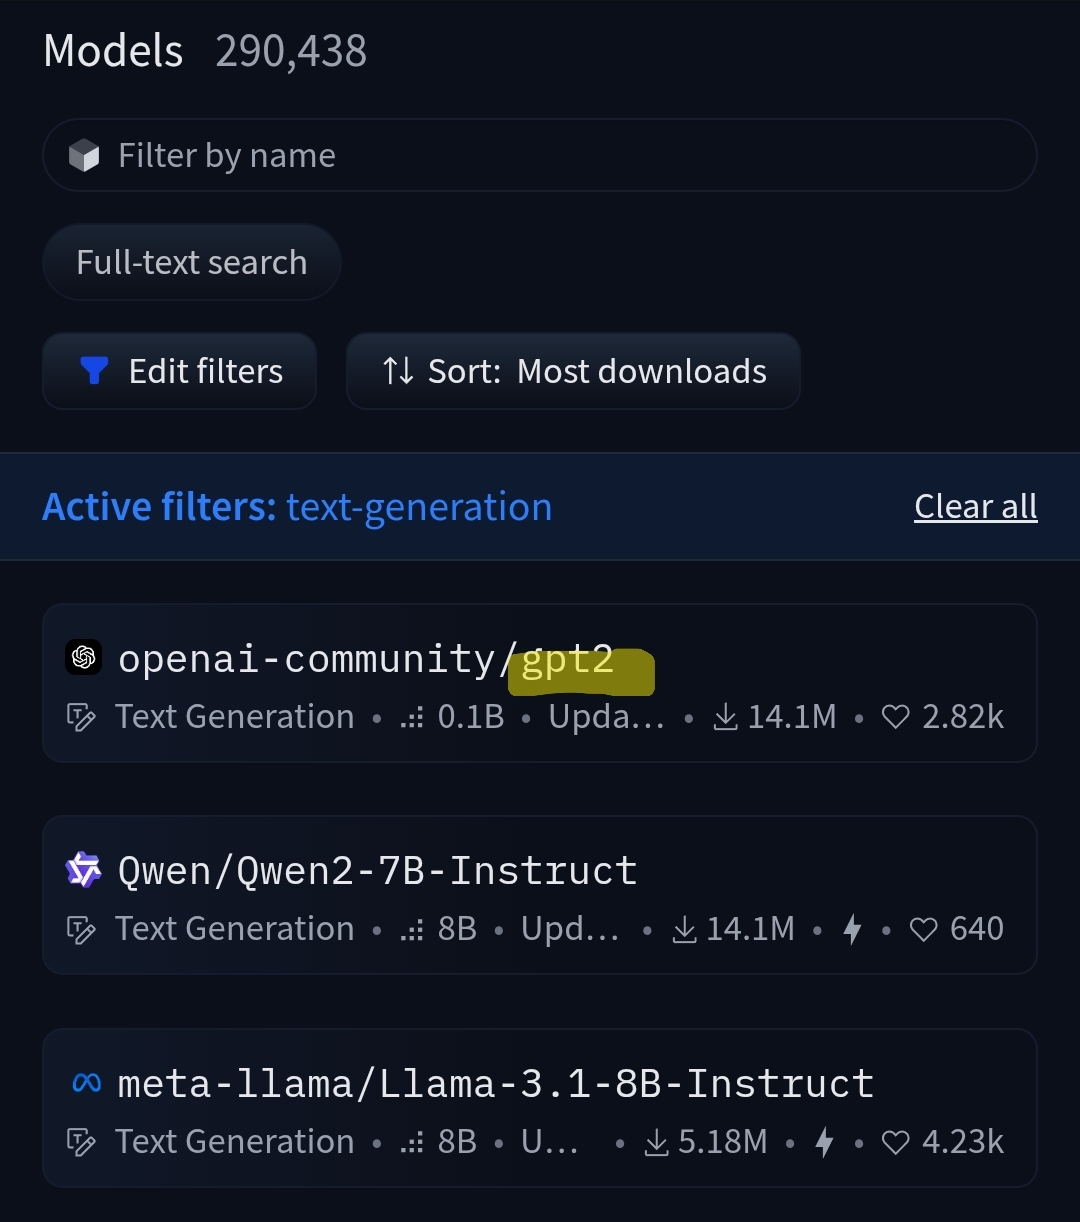Screen dimensions: 1080x1222
Task: Click the download icon on Llama-3.1-8B-Instruct card
Action: (x=657, y=1142)
